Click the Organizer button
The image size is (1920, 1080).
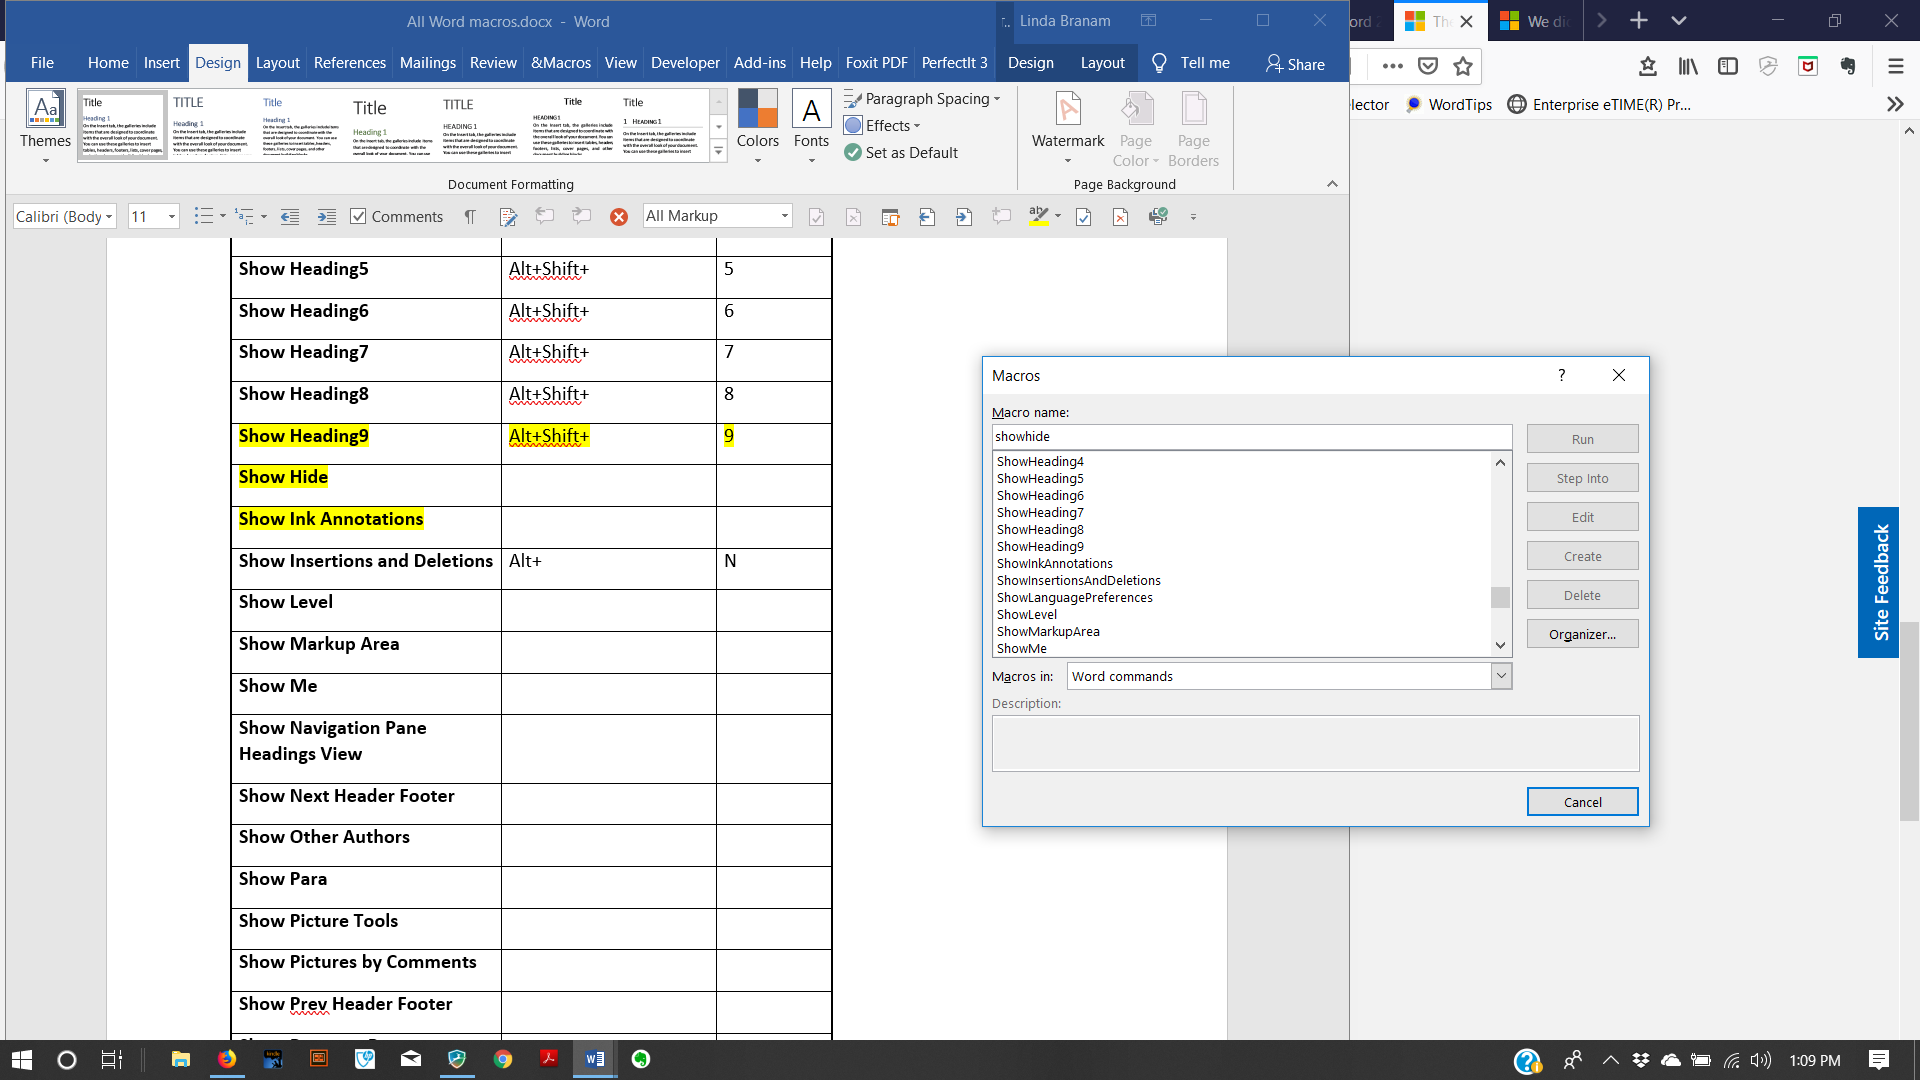coord(1581,634)
